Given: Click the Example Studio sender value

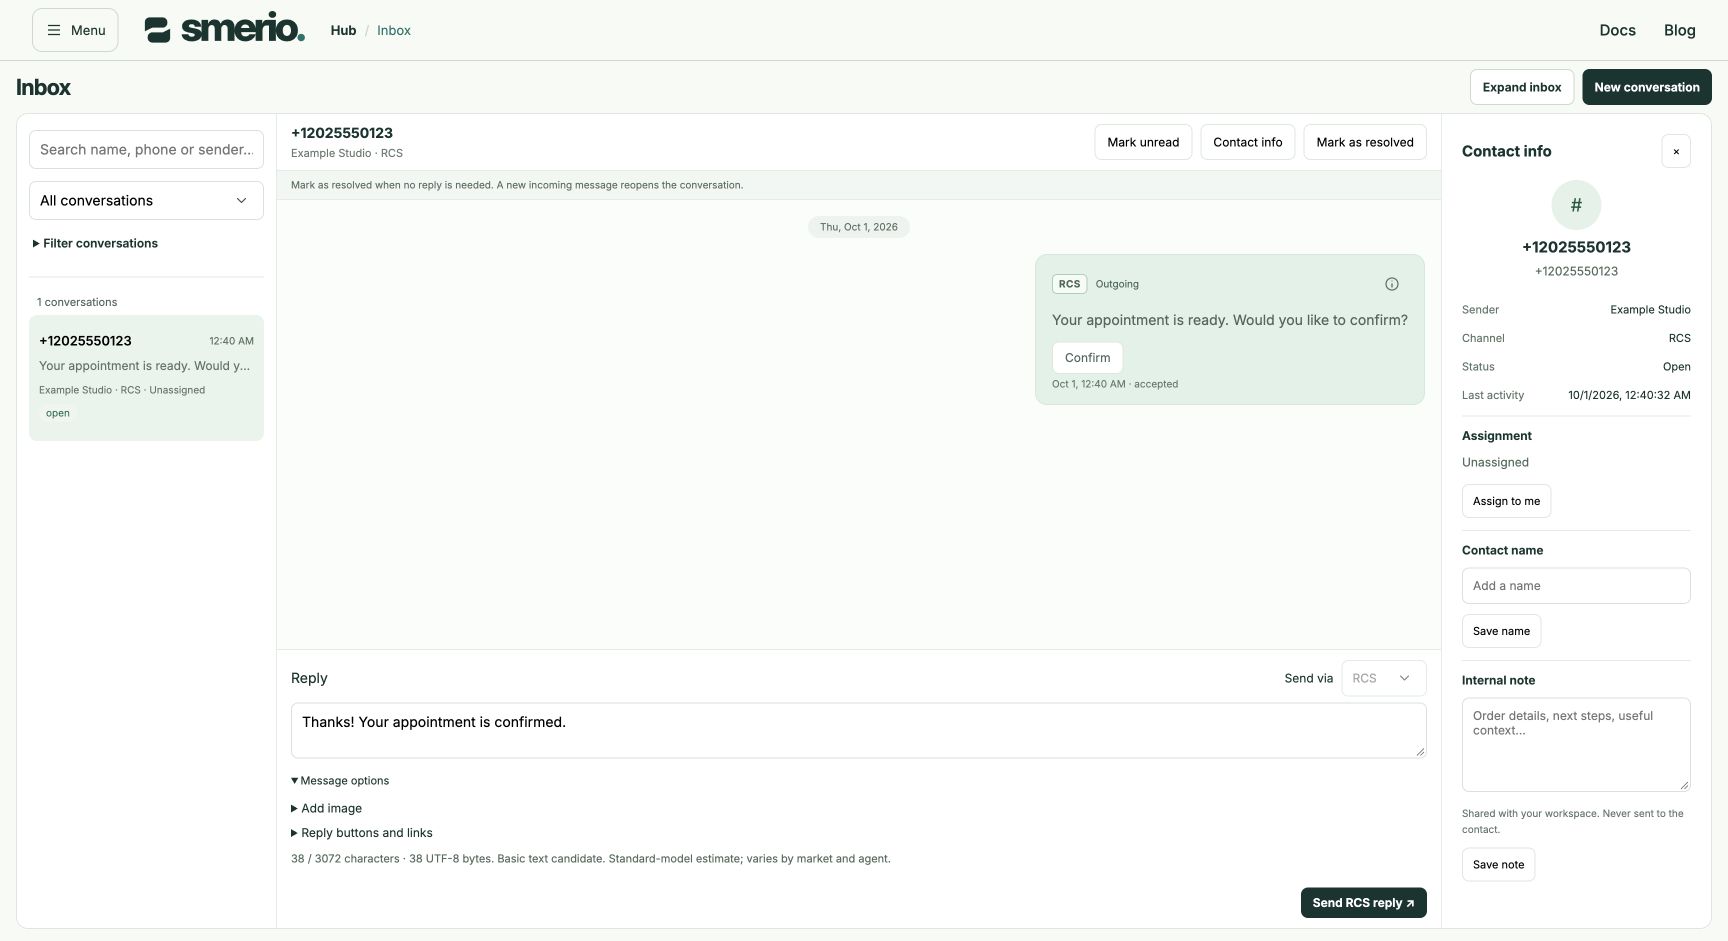Looking at the screenshot, I should point(1650,309).
